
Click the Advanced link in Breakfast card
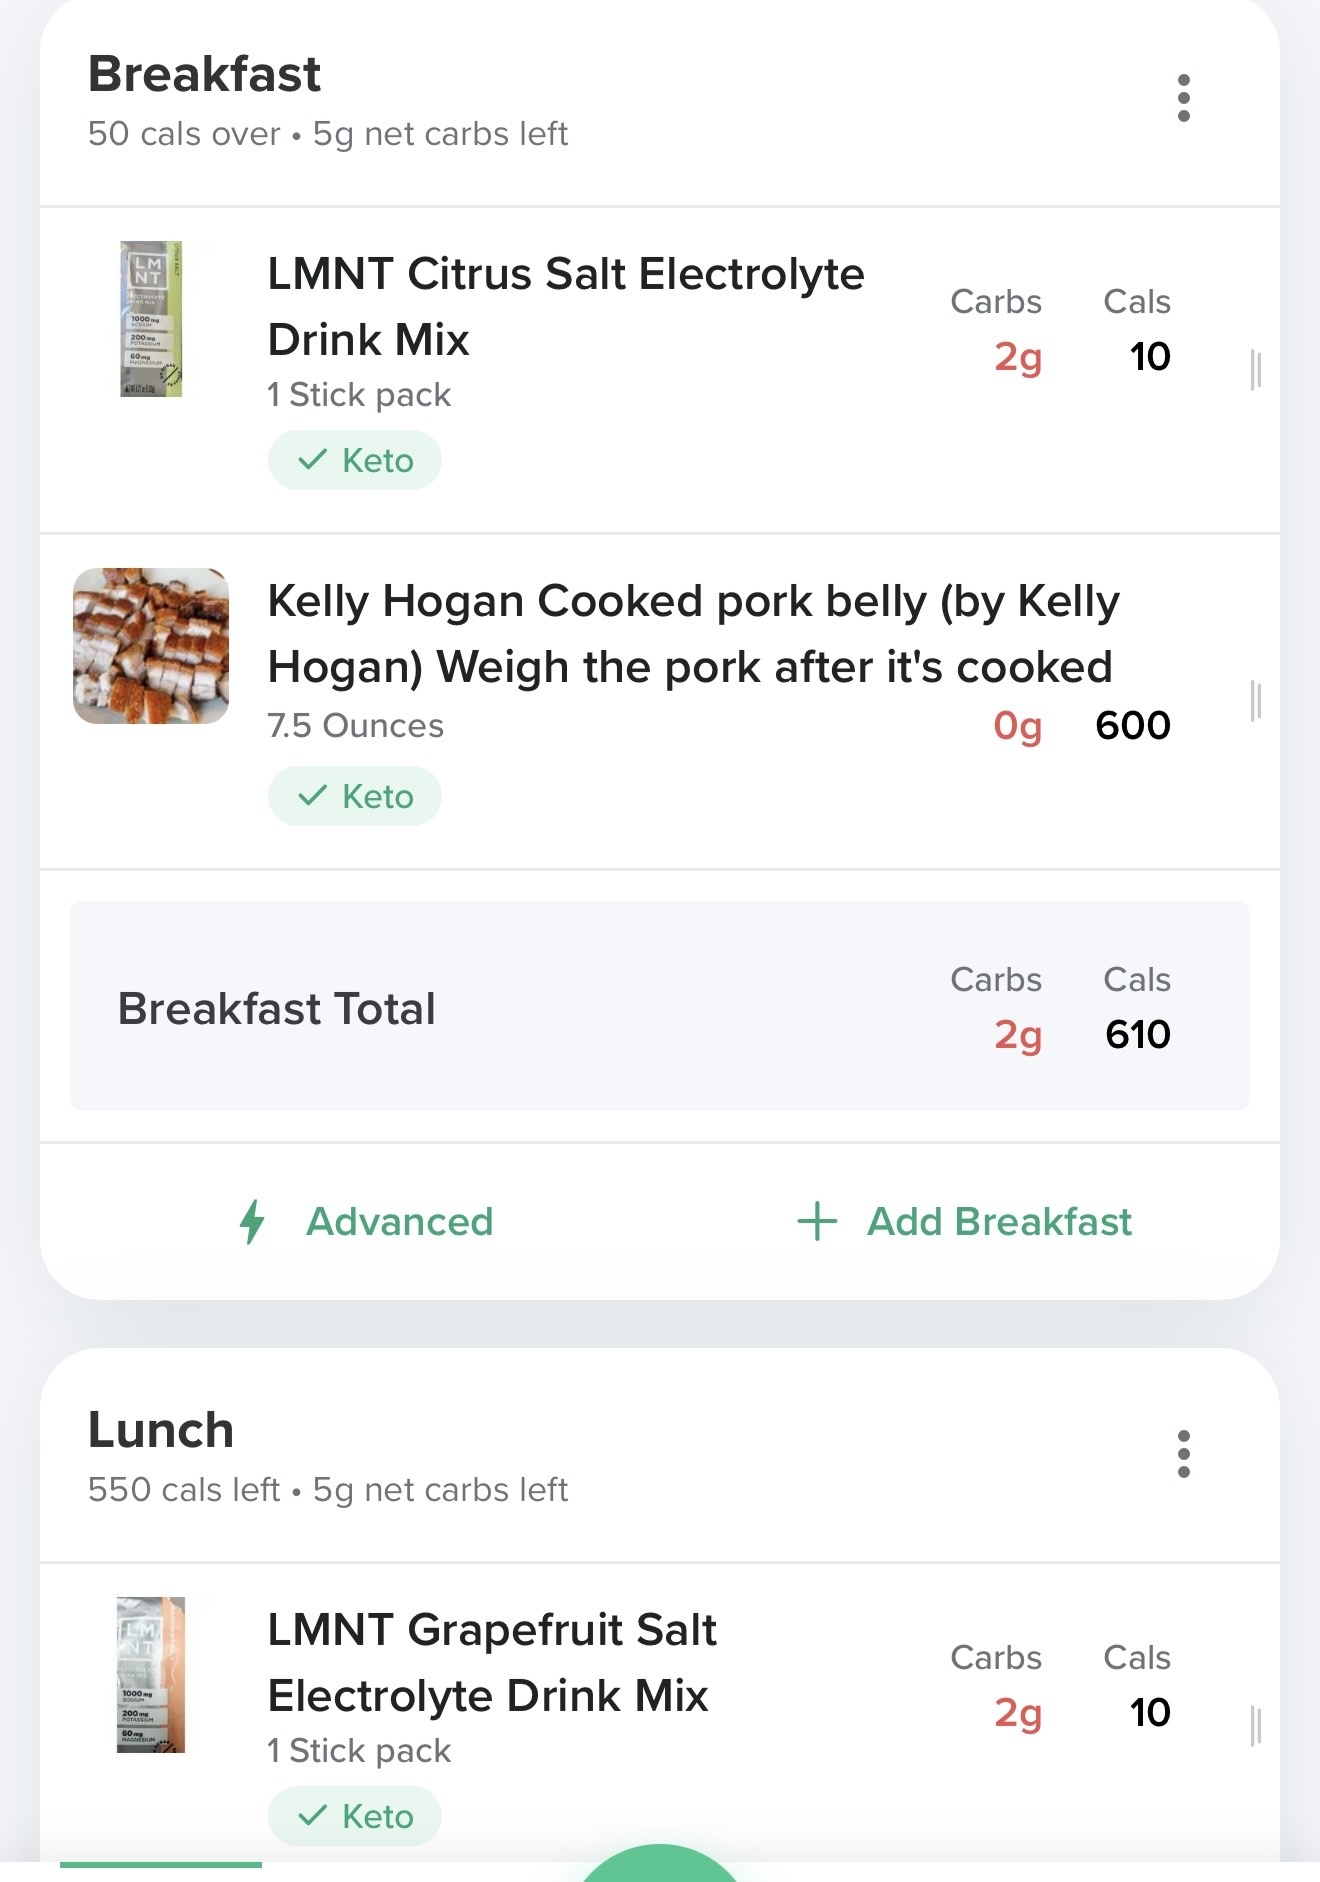[399, 1222]
